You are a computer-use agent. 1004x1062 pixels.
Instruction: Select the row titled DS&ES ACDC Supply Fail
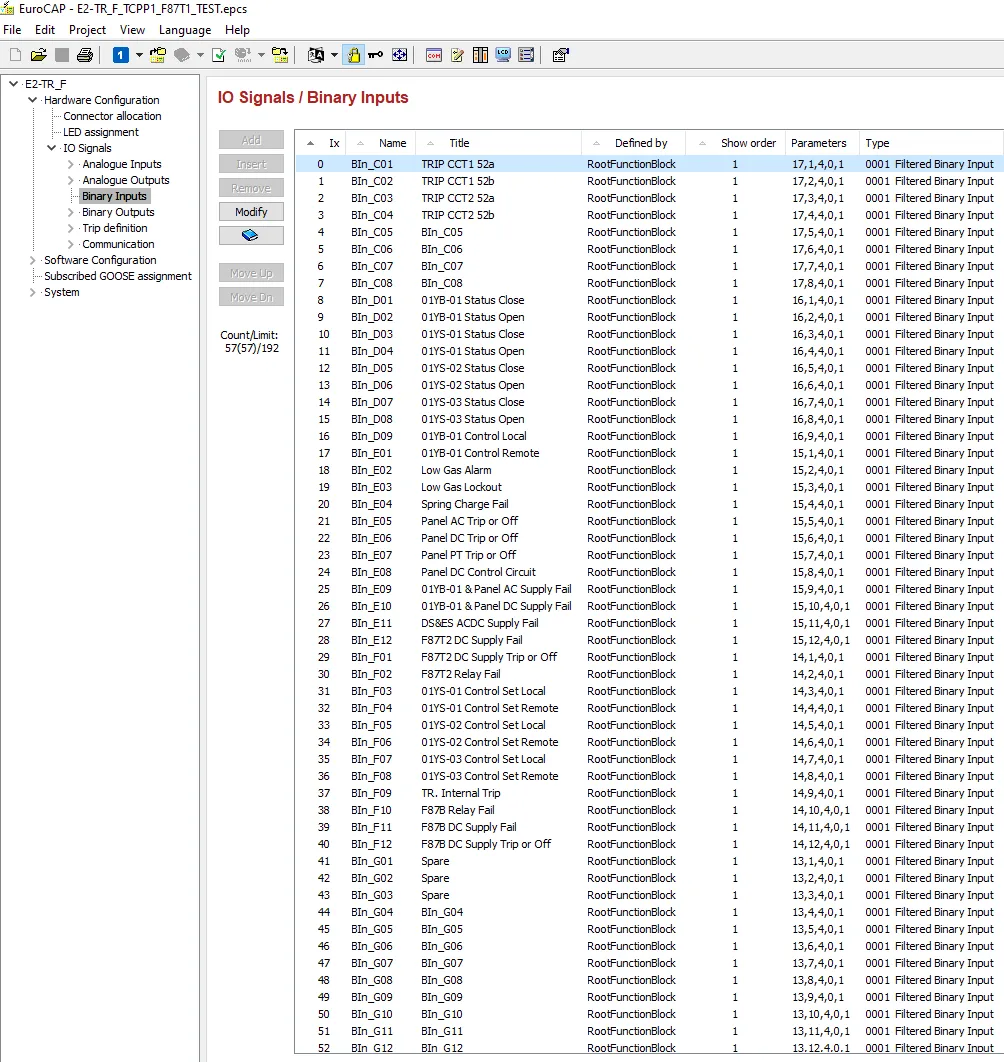point(650,623)
